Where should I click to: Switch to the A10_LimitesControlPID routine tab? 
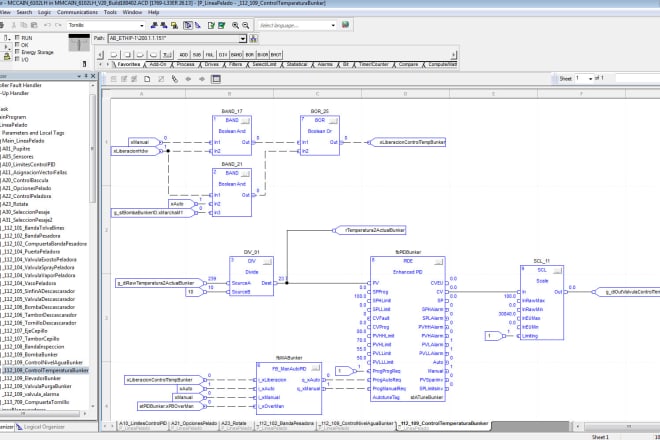pos(143,425)
